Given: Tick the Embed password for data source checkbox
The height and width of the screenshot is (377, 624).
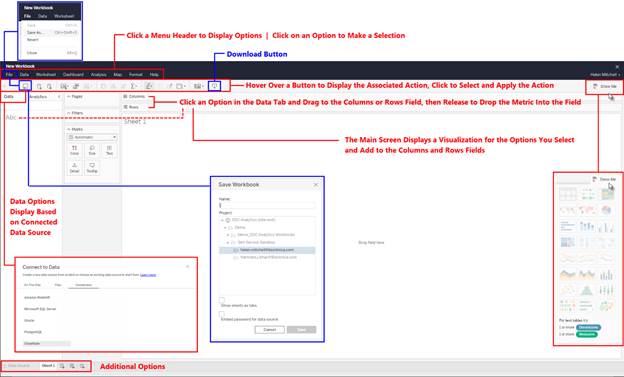Looking at the screenshot, I should [x=222, y=314].
